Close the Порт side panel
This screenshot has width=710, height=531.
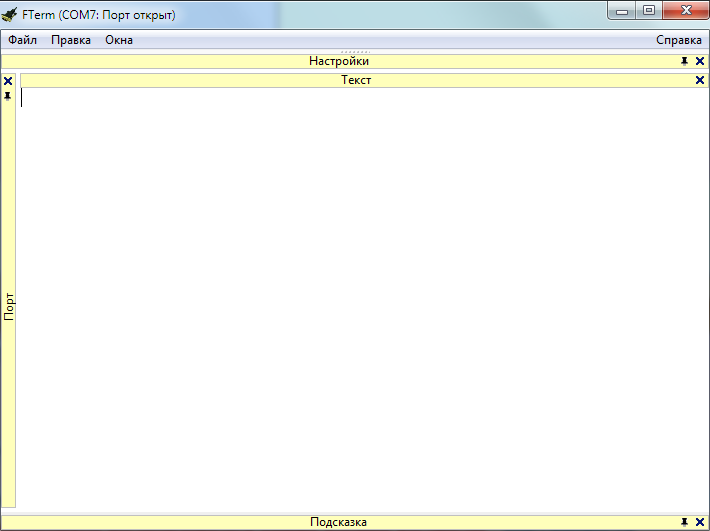click(8, 81)
